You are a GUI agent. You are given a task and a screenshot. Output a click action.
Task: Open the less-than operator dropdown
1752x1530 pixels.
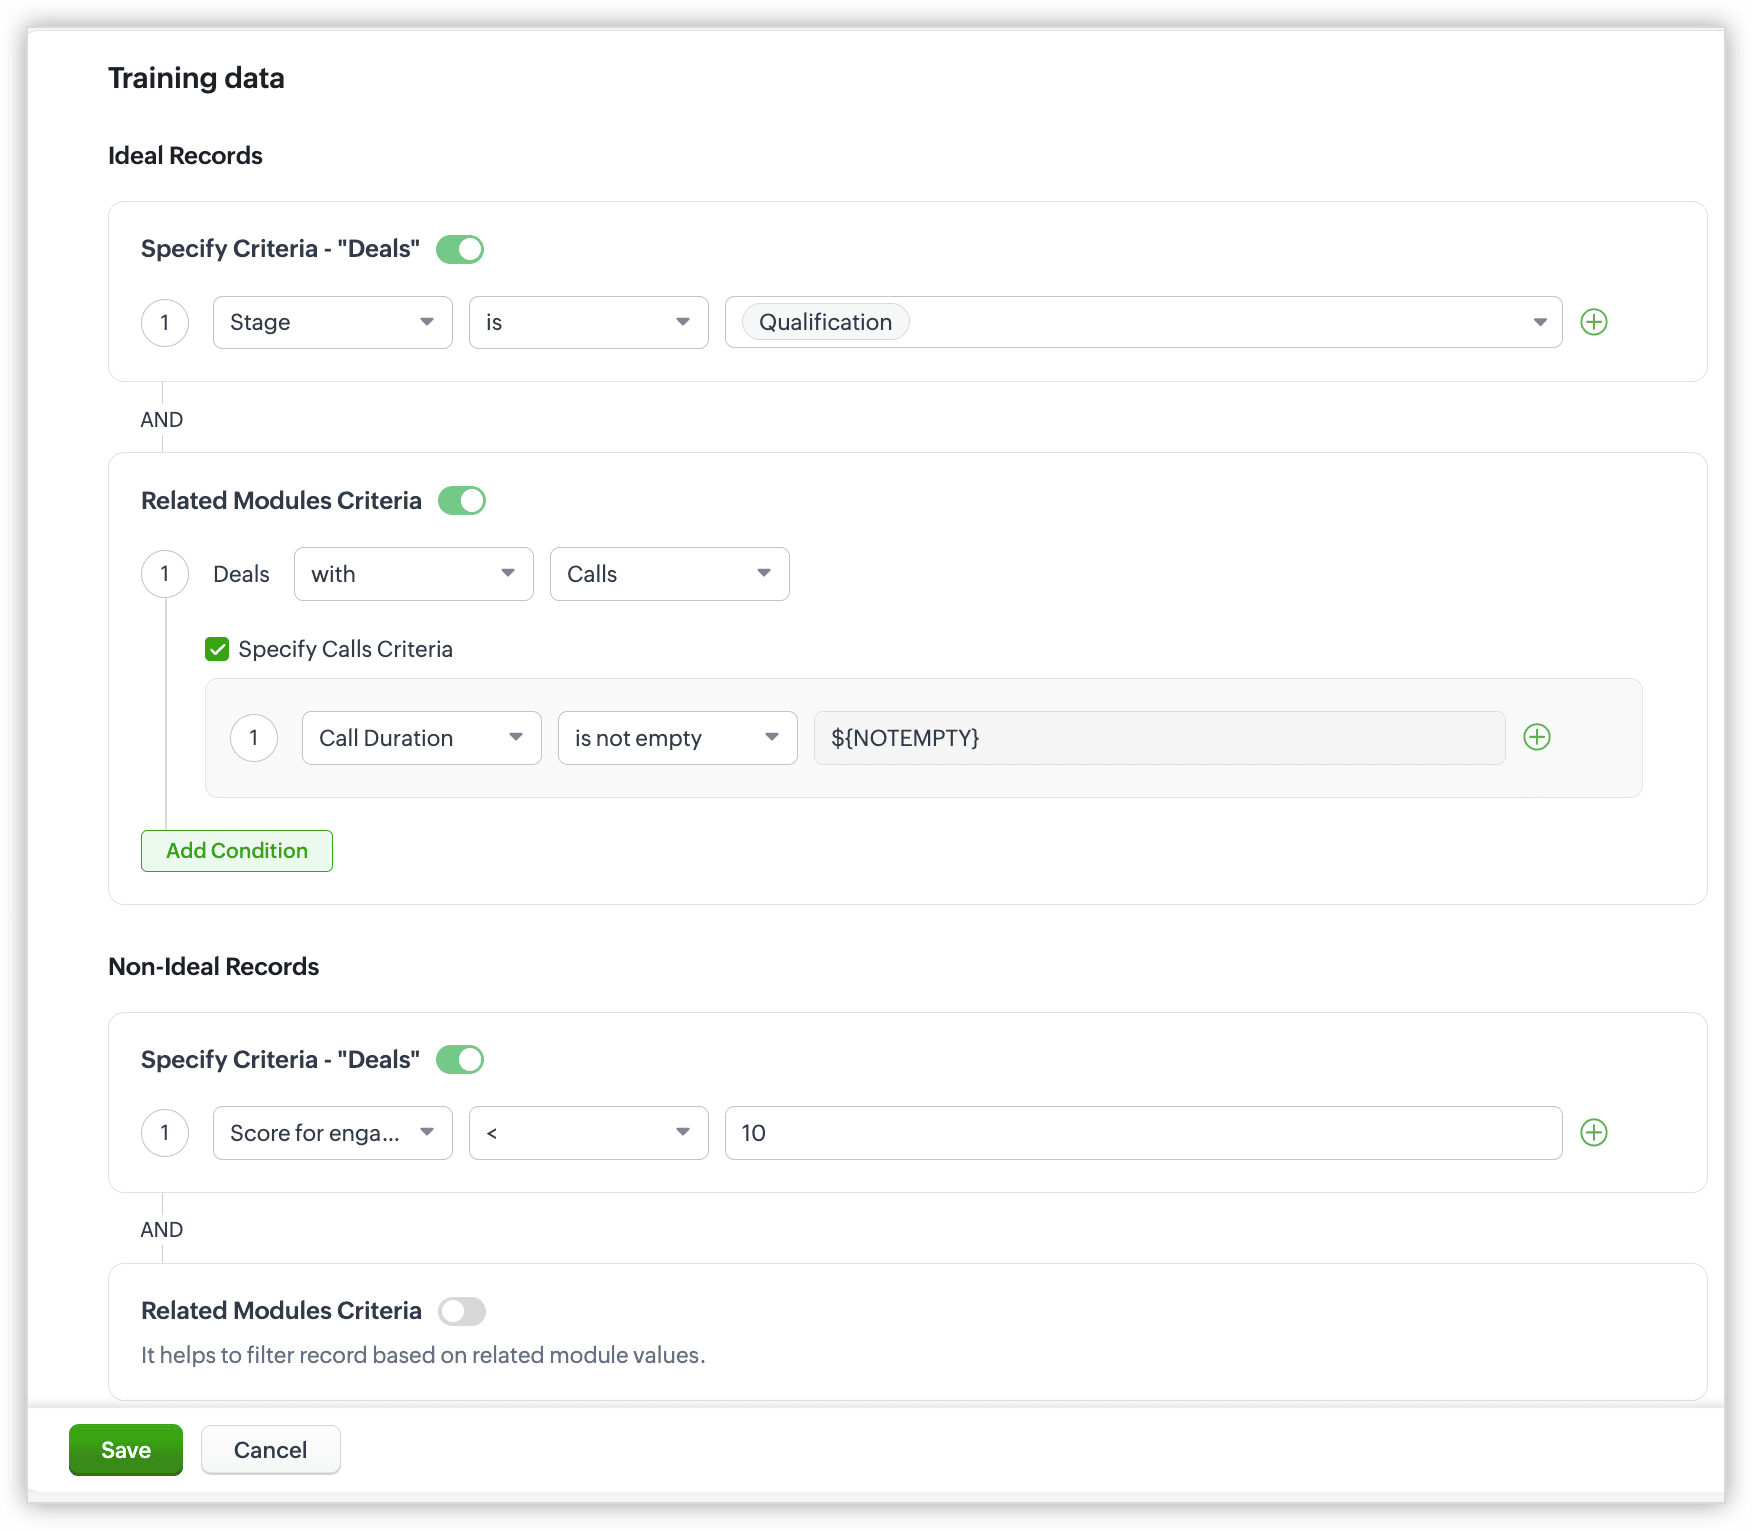click(x=588, y=1133)
